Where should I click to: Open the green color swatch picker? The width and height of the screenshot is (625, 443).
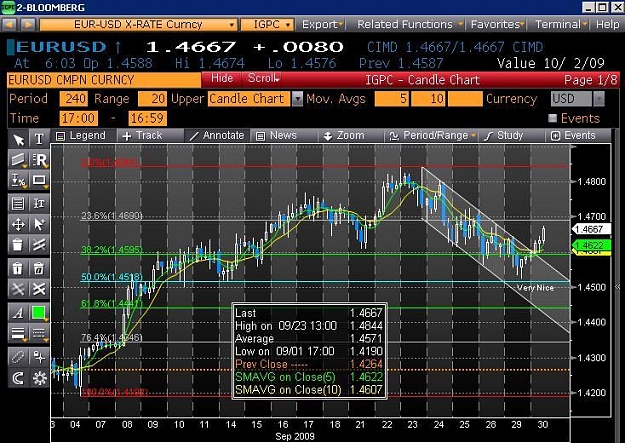pos(39,313)
